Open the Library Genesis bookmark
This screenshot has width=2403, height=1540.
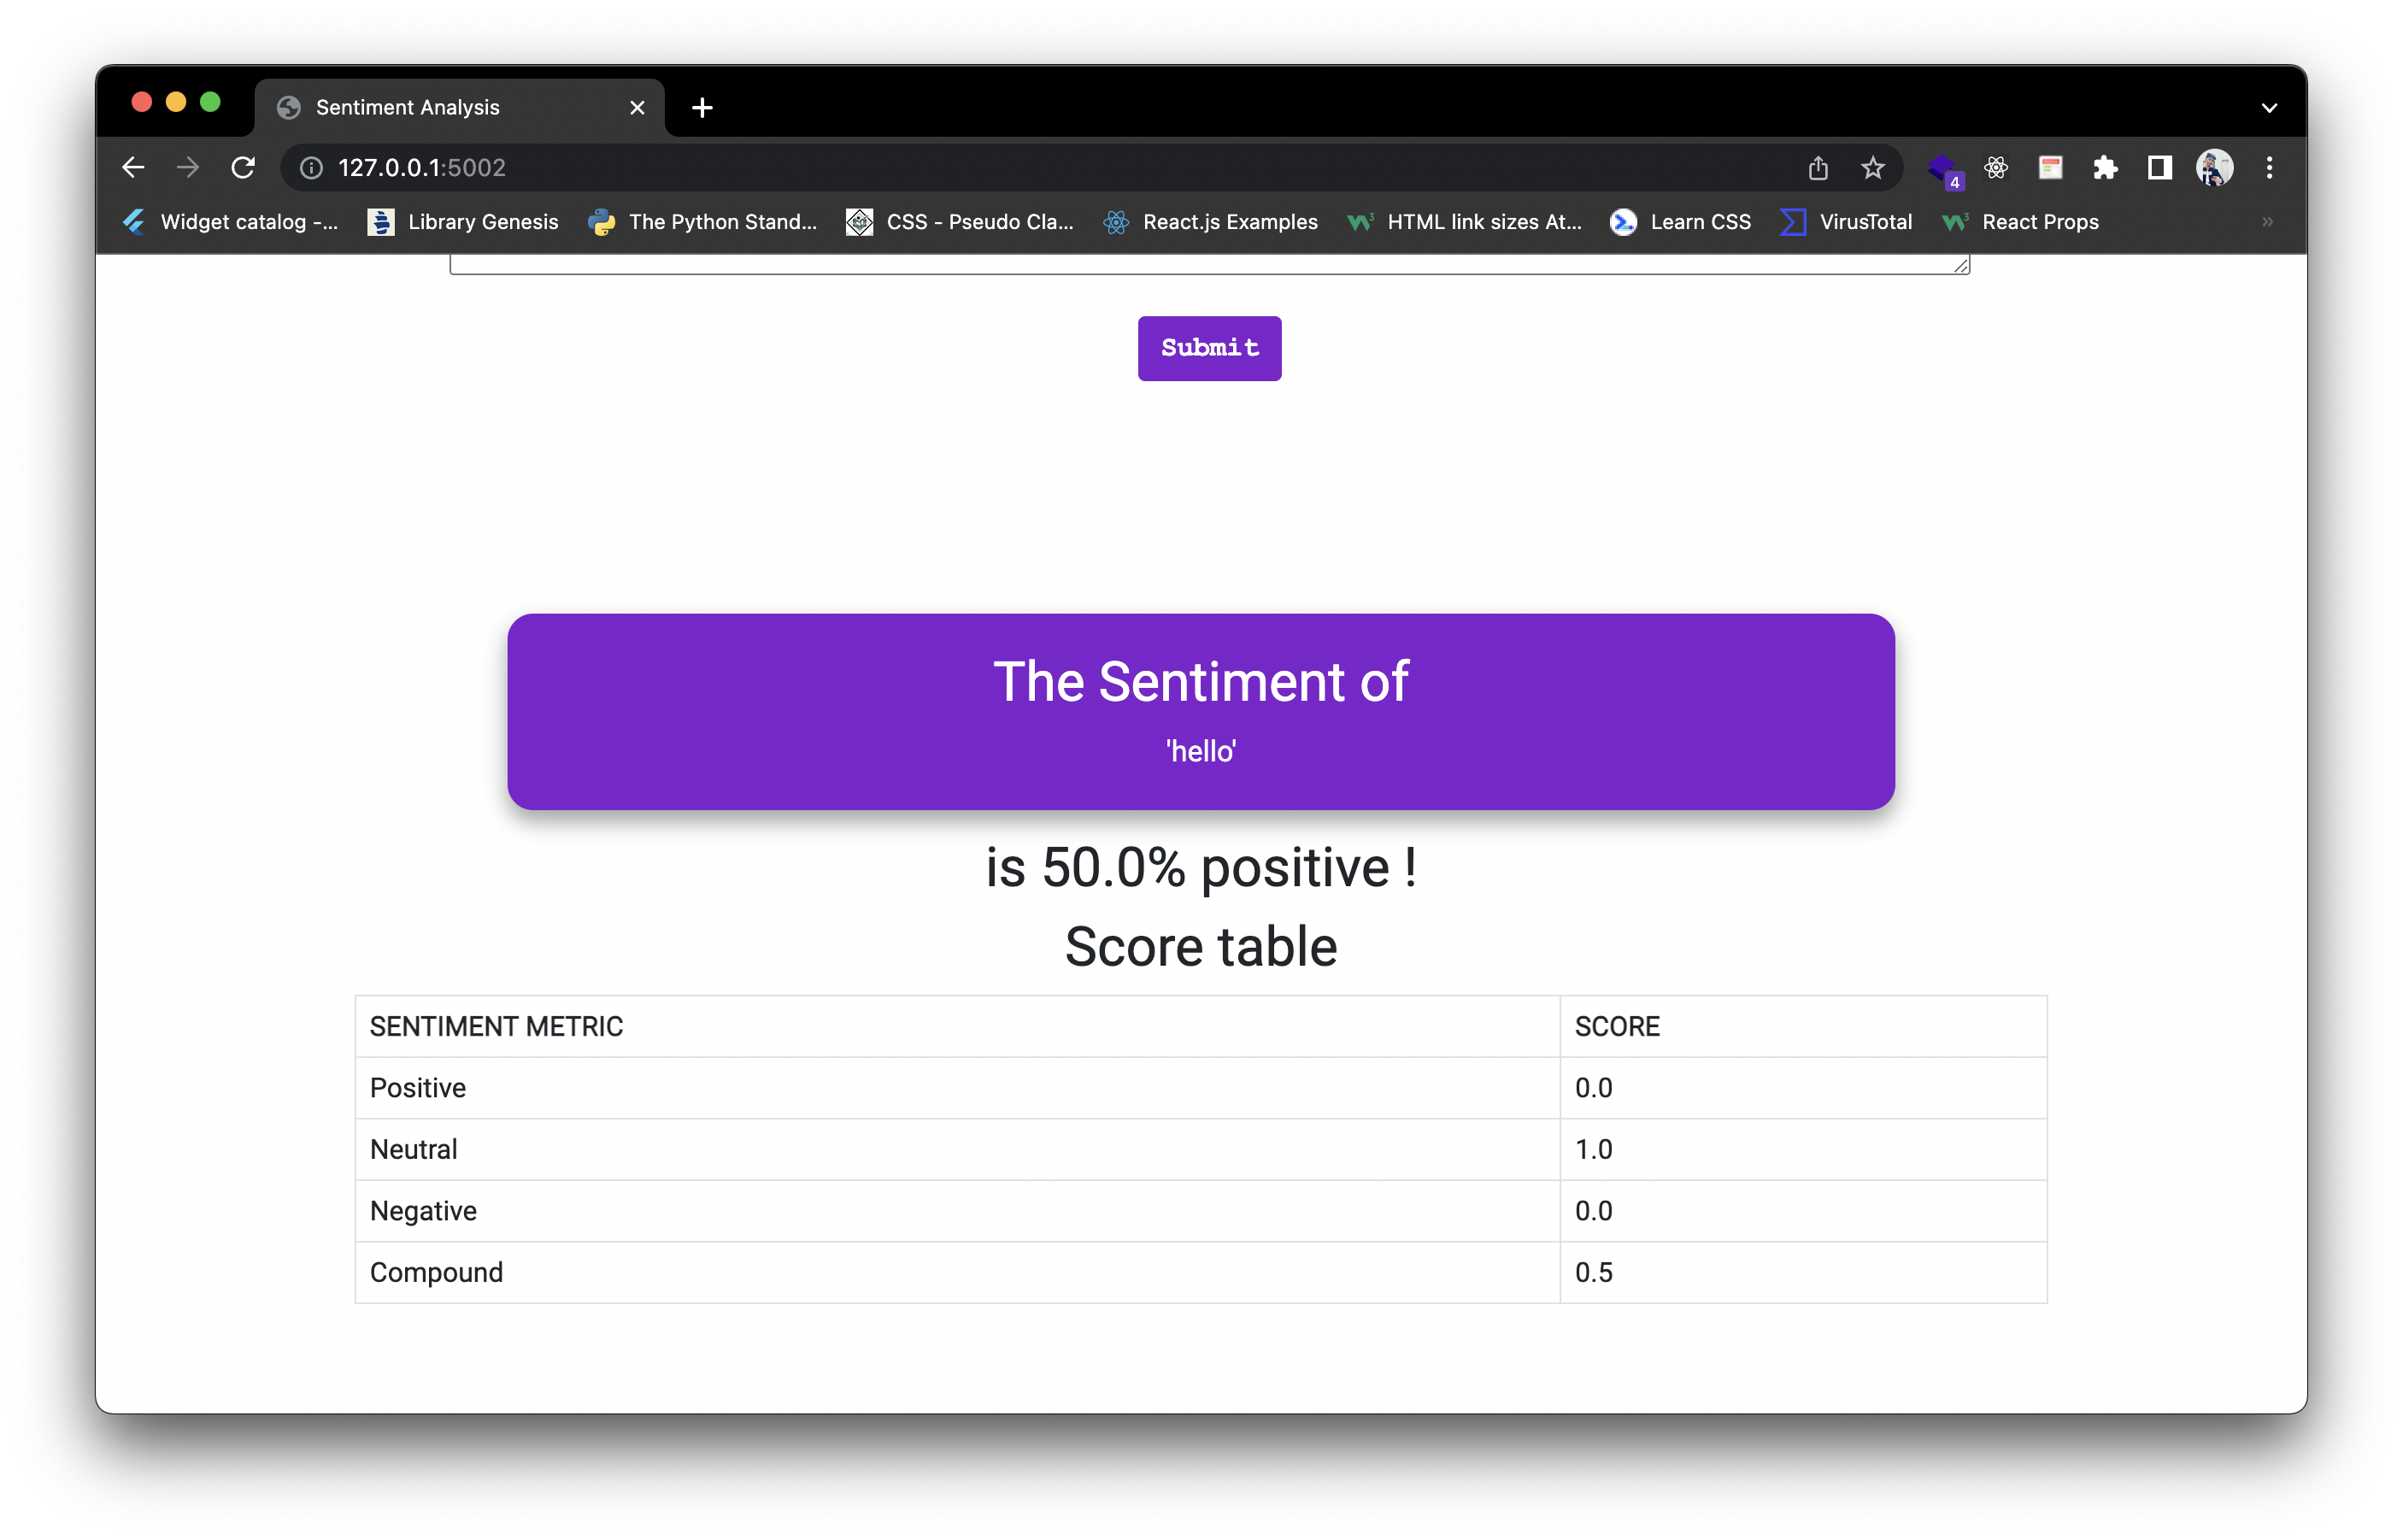coord(463,222)
